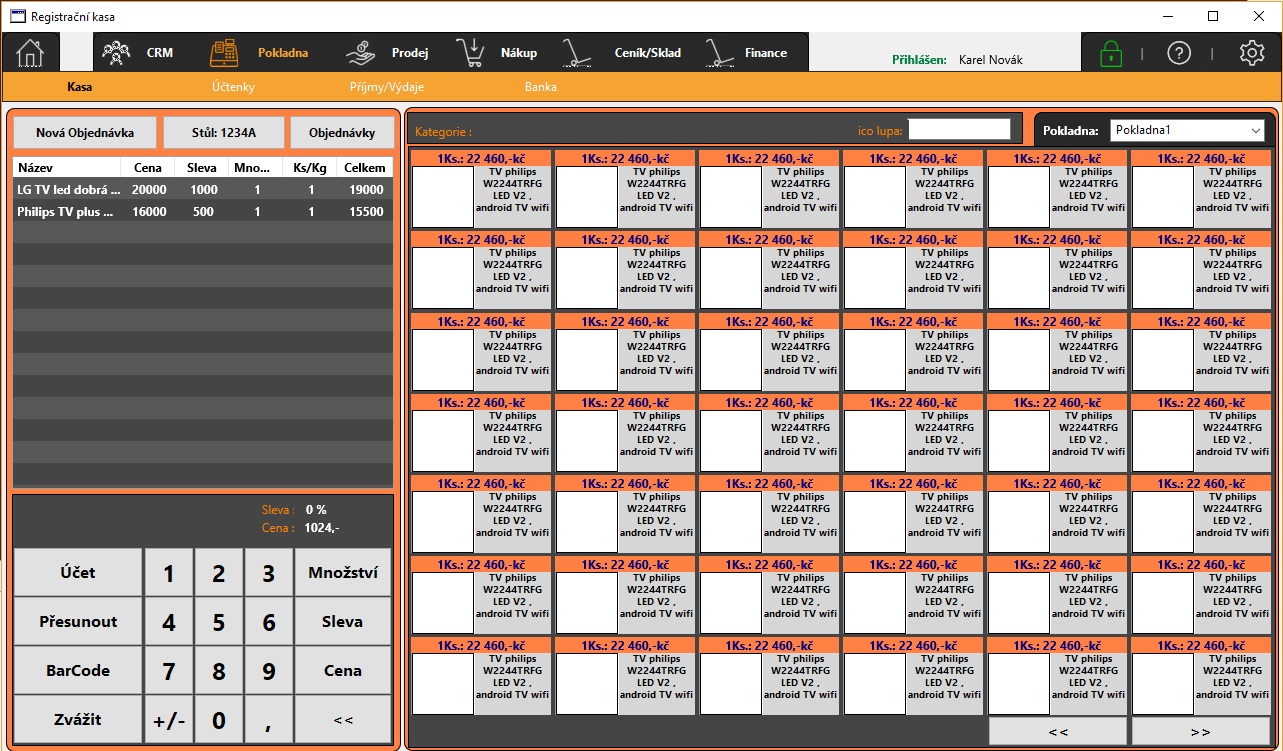The height and width of the screenshot is (751, 1283).
Task: Open the Objednávky list button
Action: [x=342, y=132]
